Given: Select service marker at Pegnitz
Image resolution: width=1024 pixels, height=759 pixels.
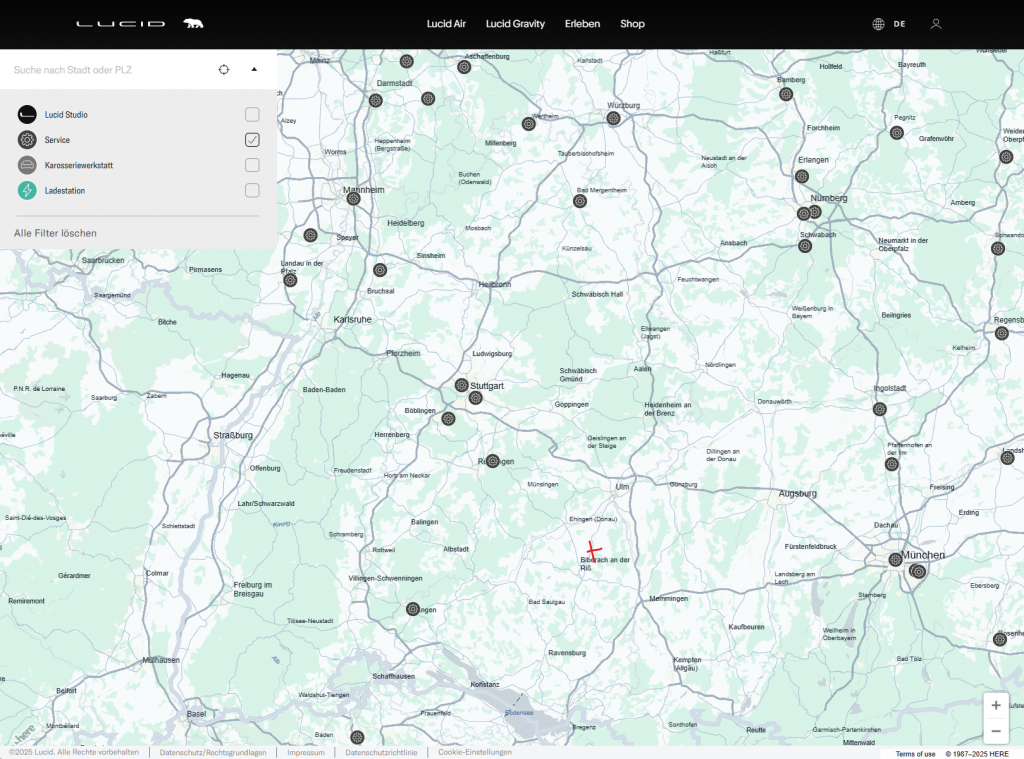Looking at the screenshot, I should click(x=897, y=133).
